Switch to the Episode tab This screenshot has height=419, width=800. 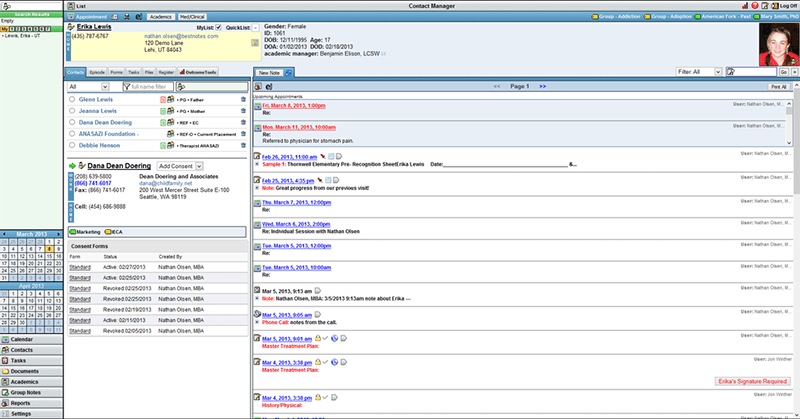tap(97, 72)
